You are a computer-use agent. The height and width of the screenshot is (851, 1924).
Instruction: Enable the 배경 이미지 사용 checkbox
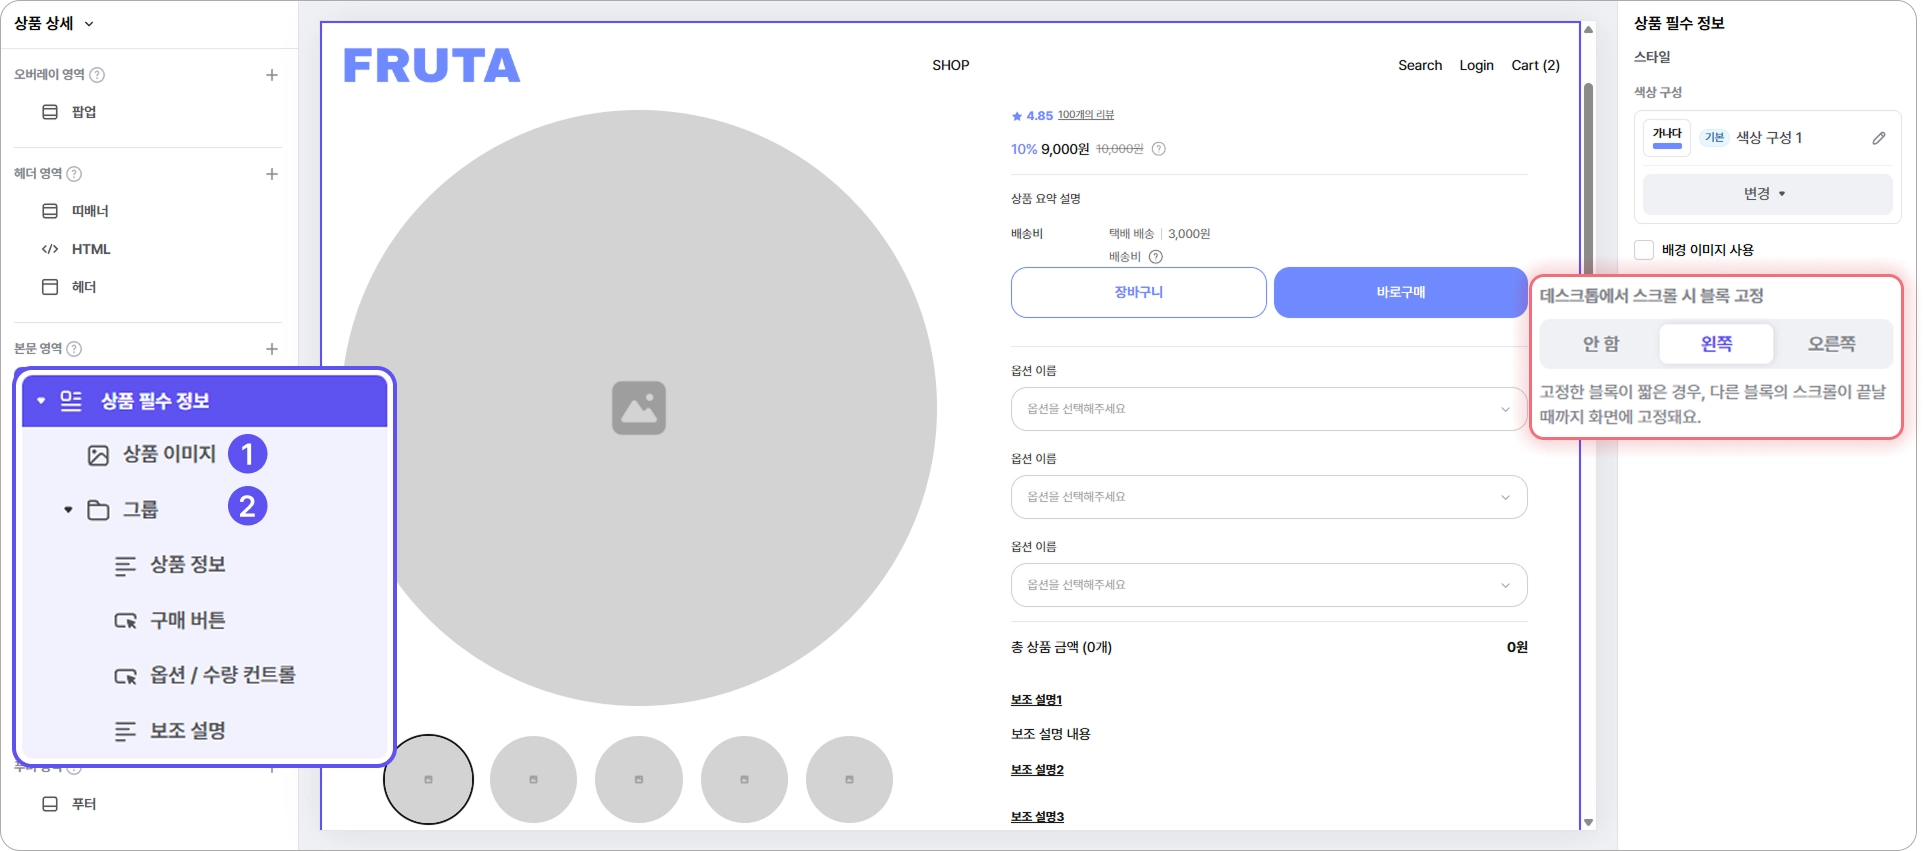point(1644,250)
